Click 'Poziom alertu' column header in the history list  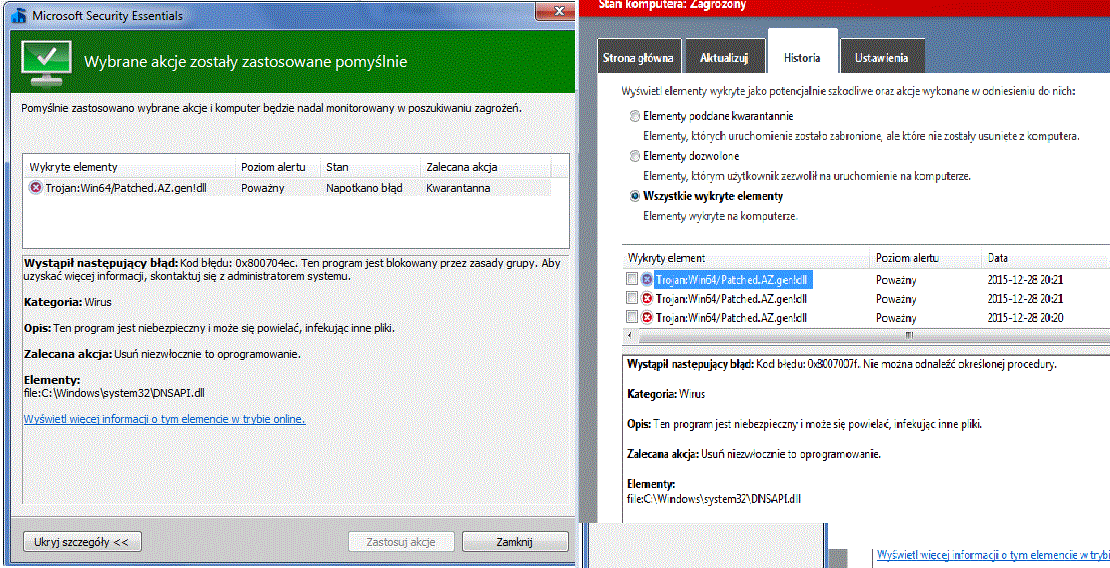(926, 258)
